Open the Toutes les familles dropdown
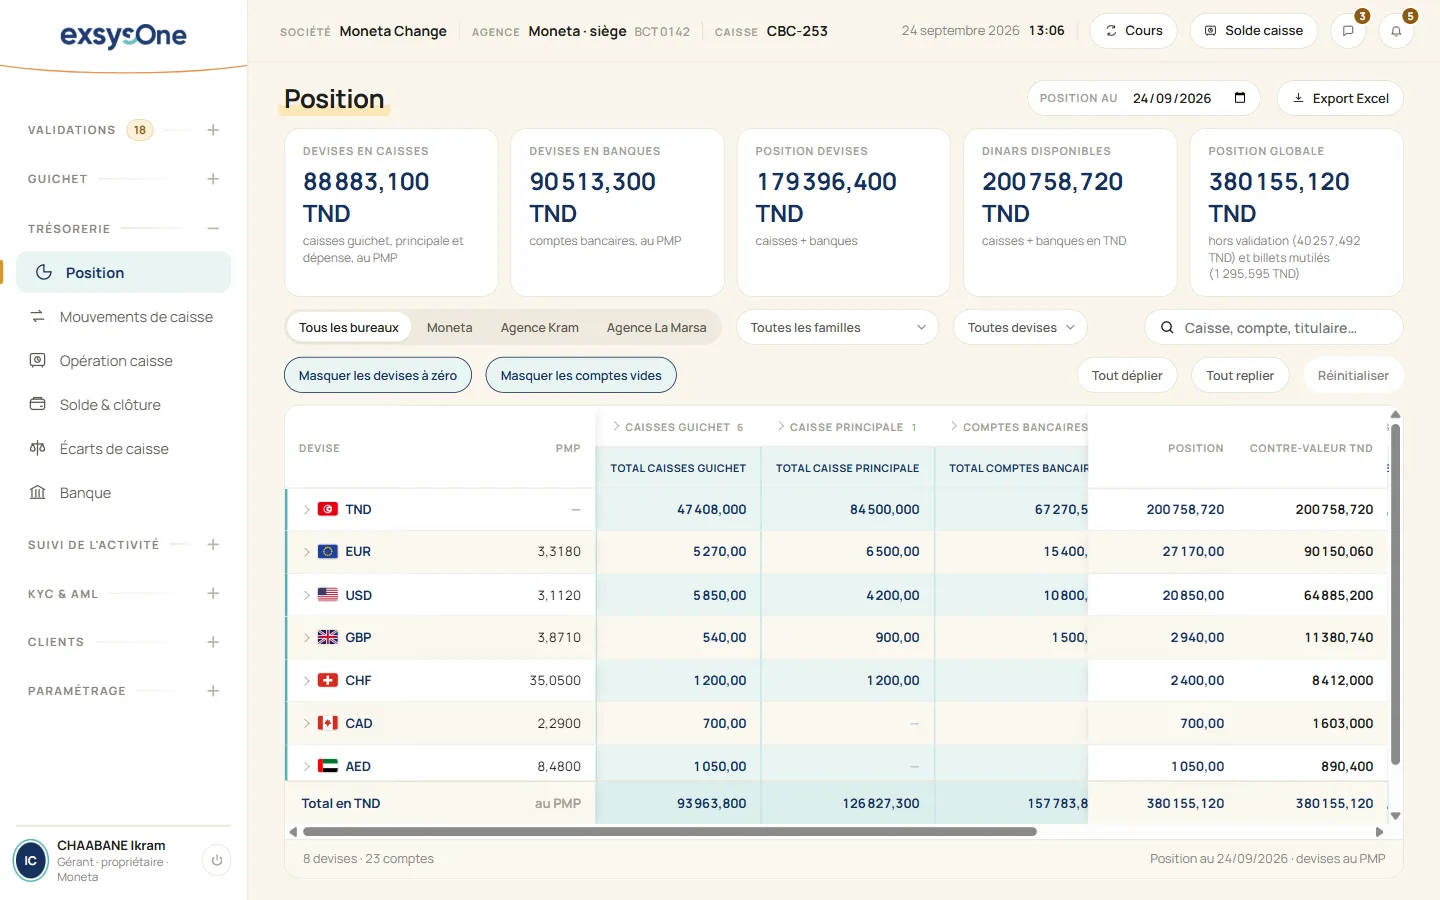 (x=838, y=327)
